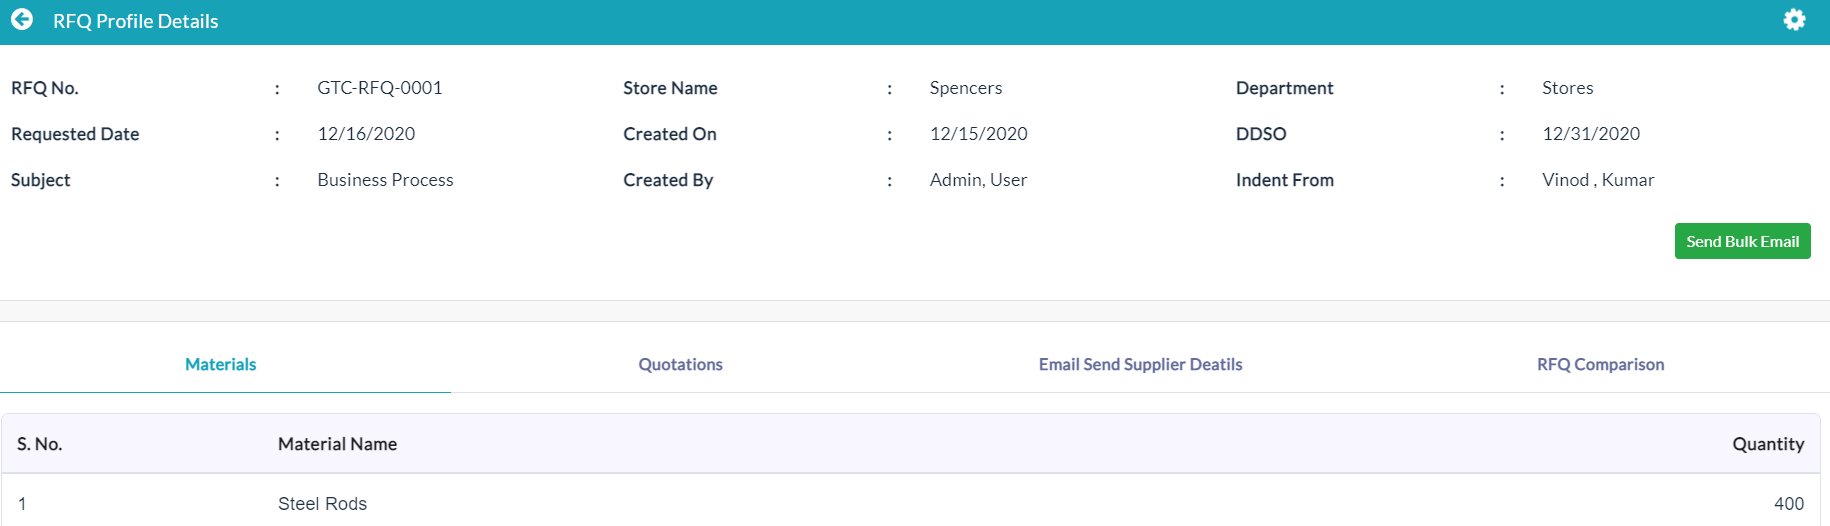This screenshot has width=1830, height=526.
Task: Click the Material Name column header
Action: [337, 444]
